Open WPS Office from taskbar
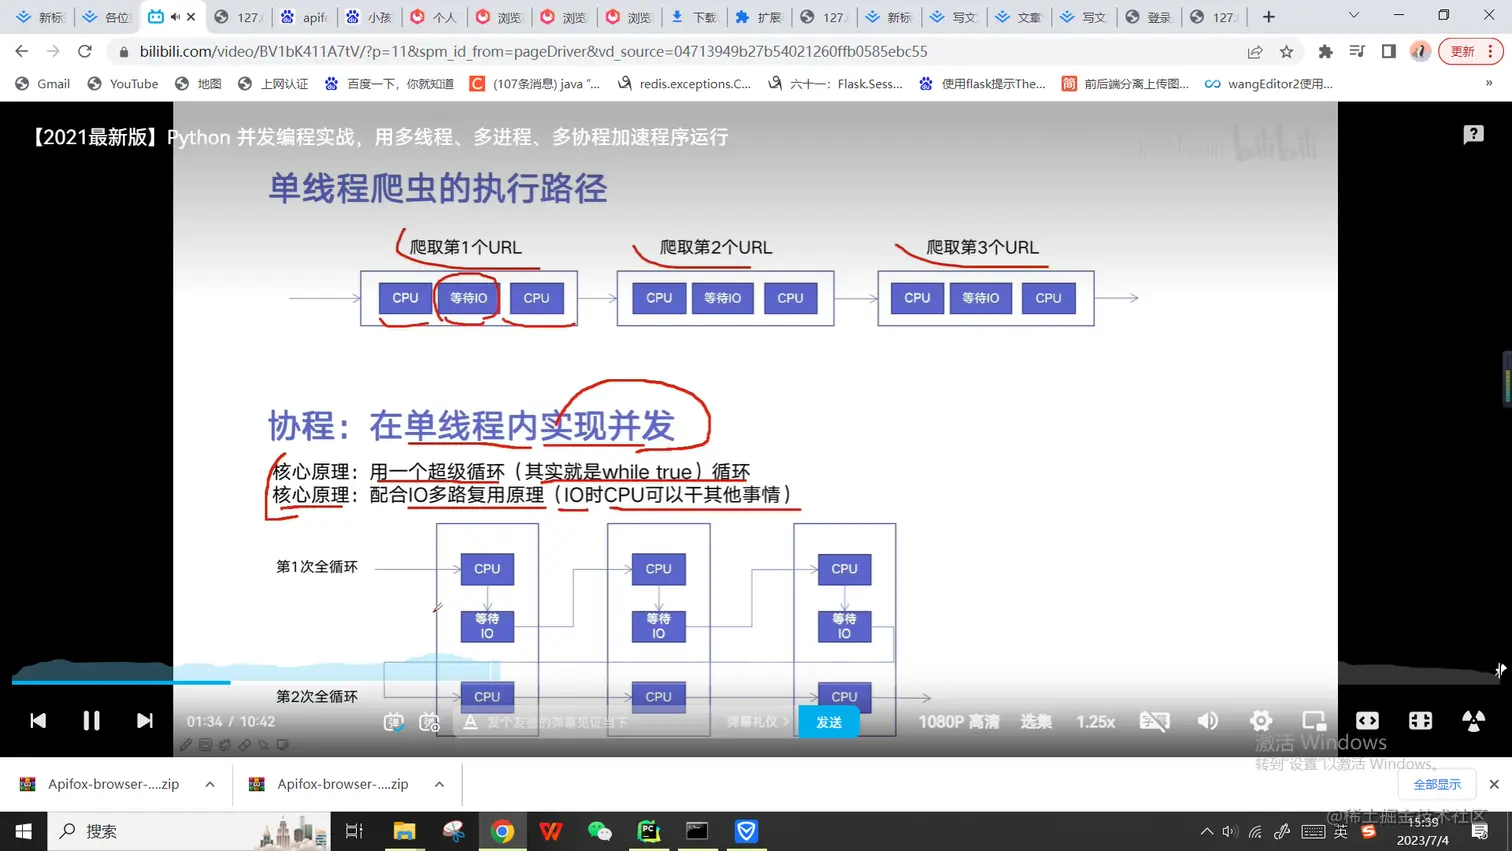 tap(551, 831)
